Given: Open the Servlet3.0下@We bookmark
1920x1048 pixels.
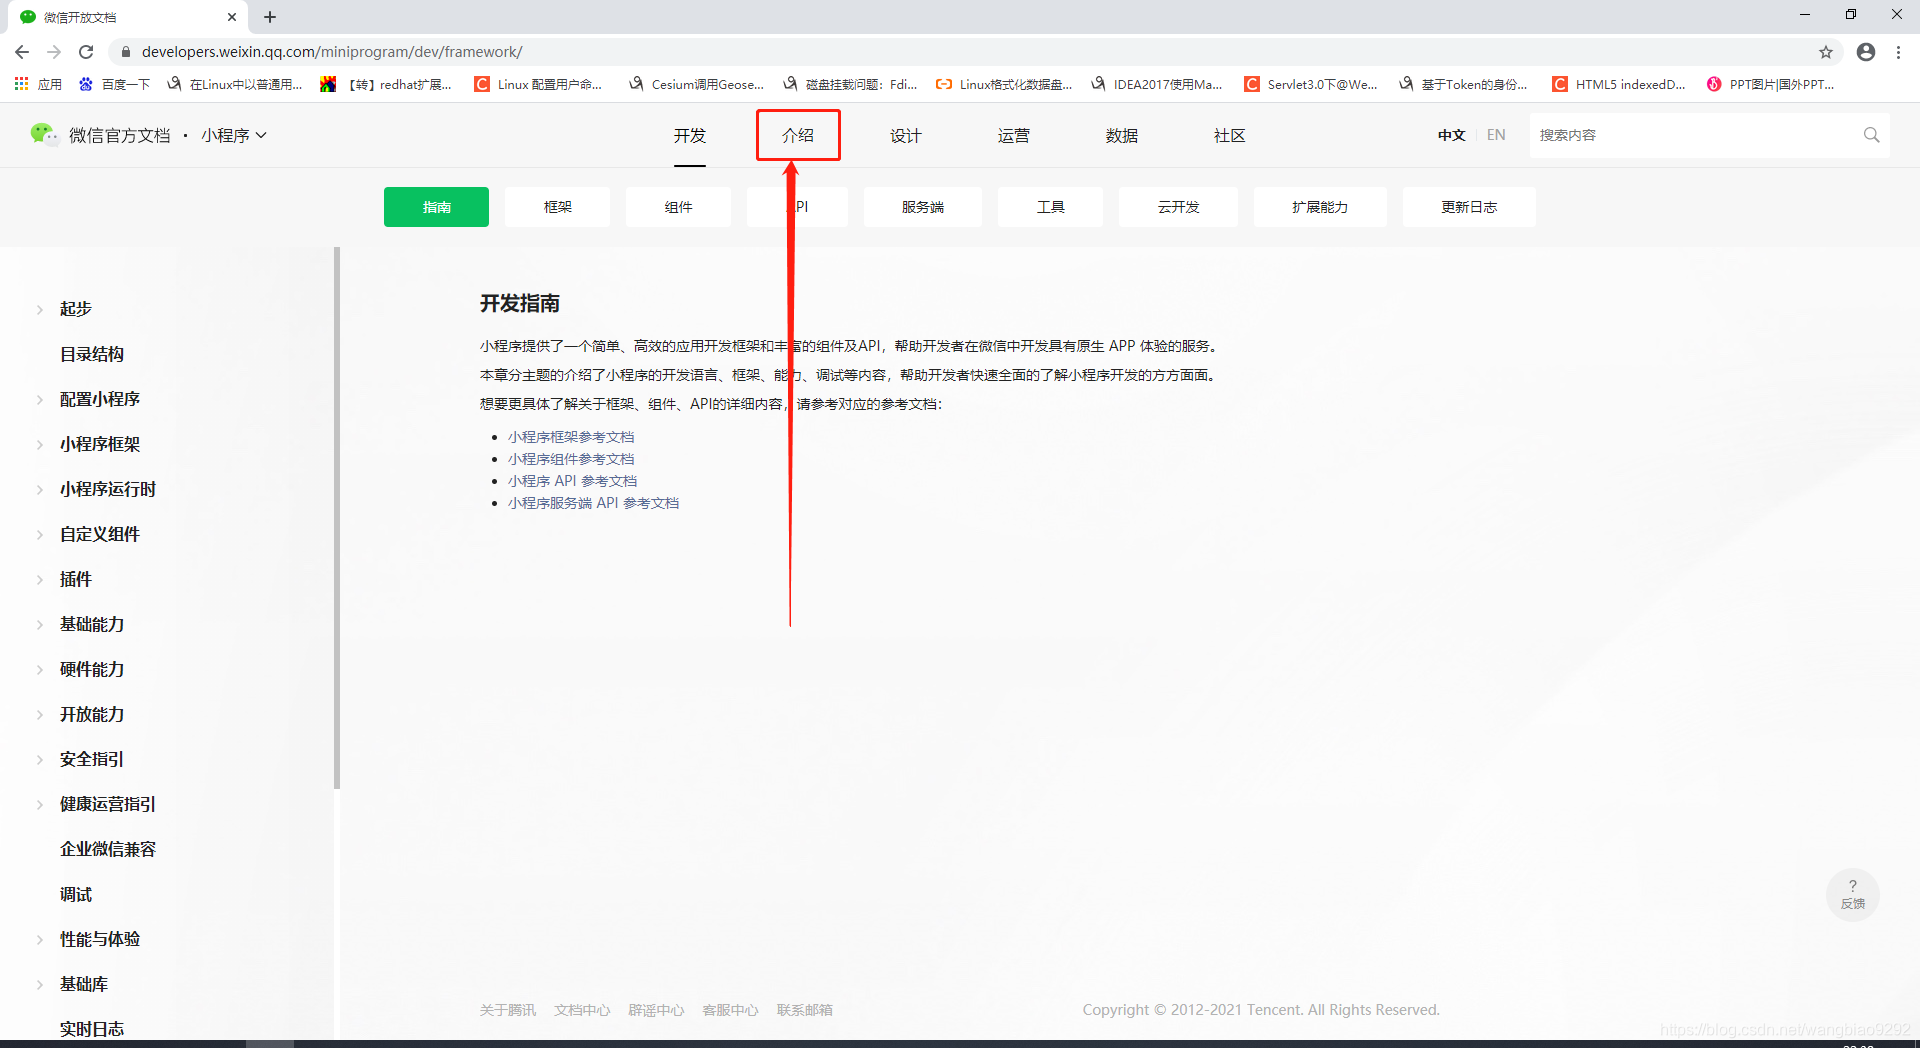Looking at the screenshot, I should pos(1311,84).
